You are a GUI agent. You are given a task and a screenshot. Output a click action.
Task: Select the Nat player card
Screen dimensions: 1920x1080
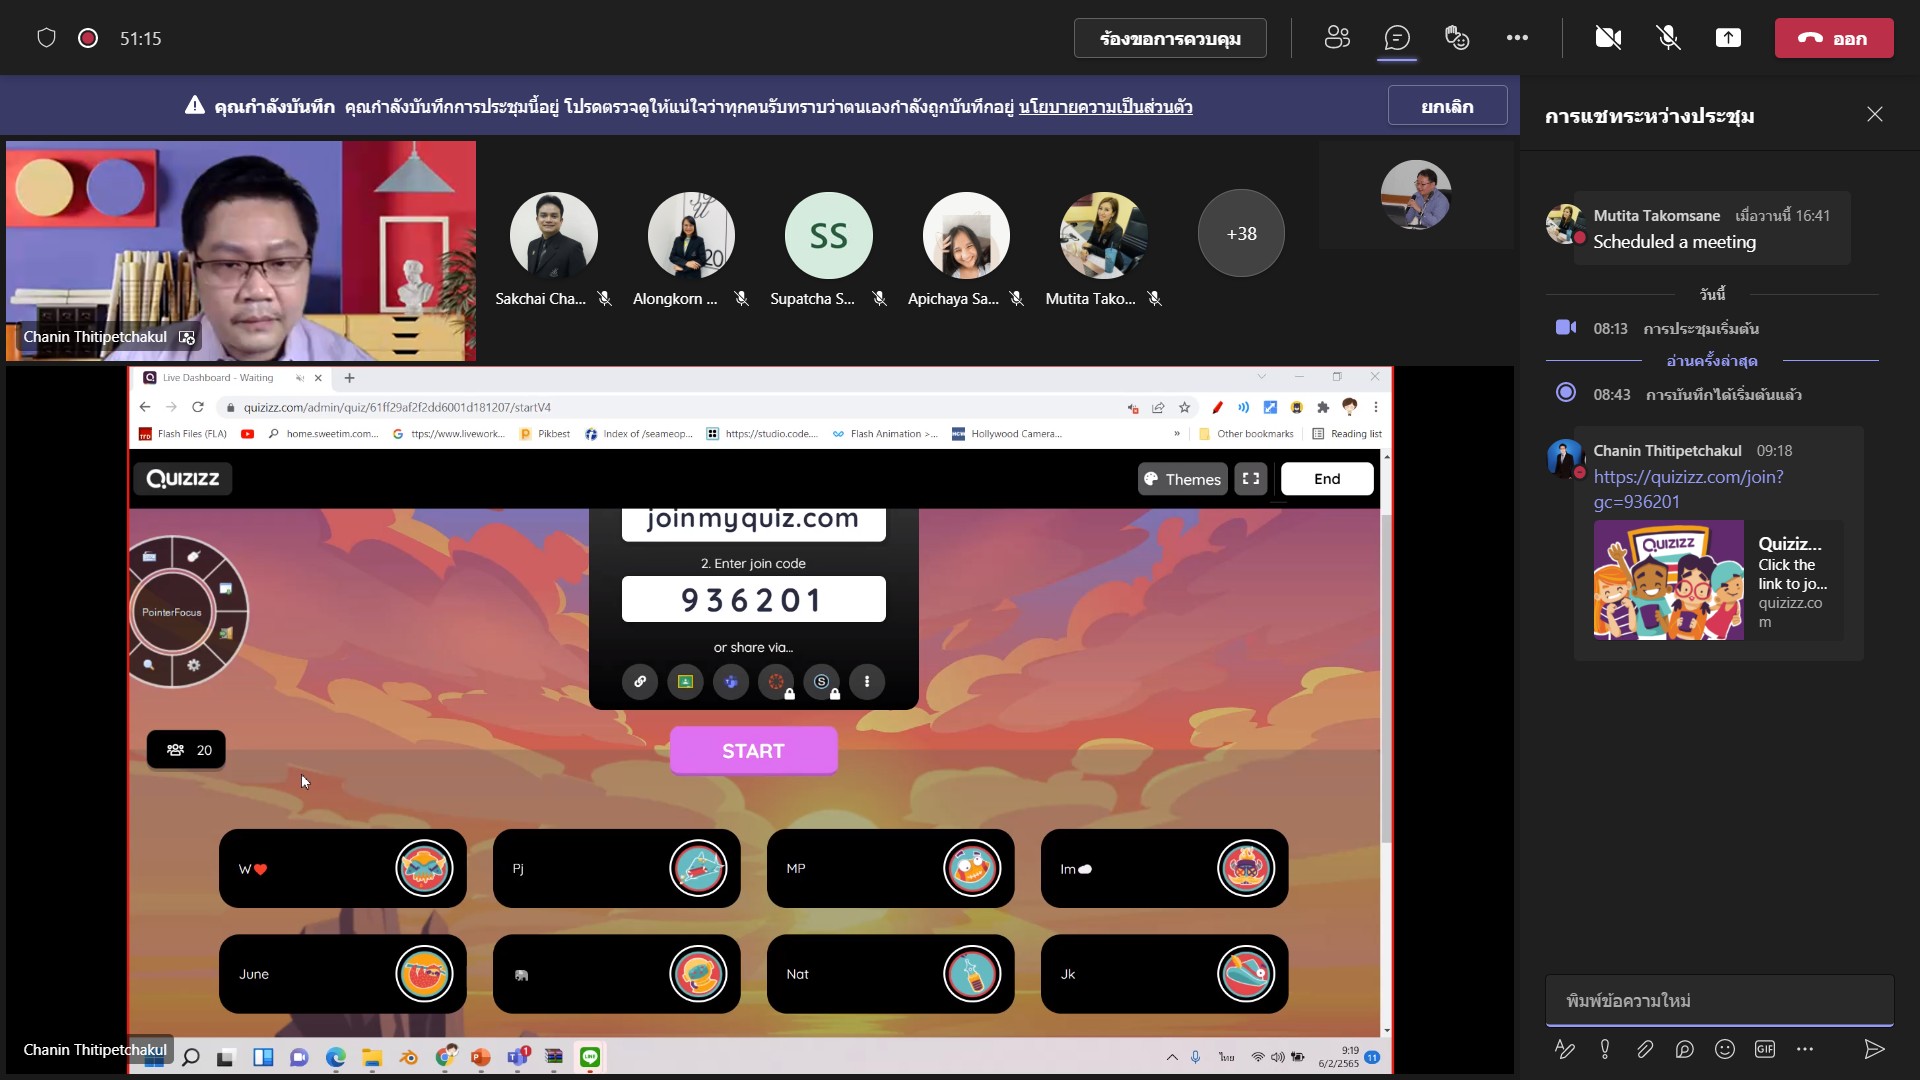(x=890, y=974)
